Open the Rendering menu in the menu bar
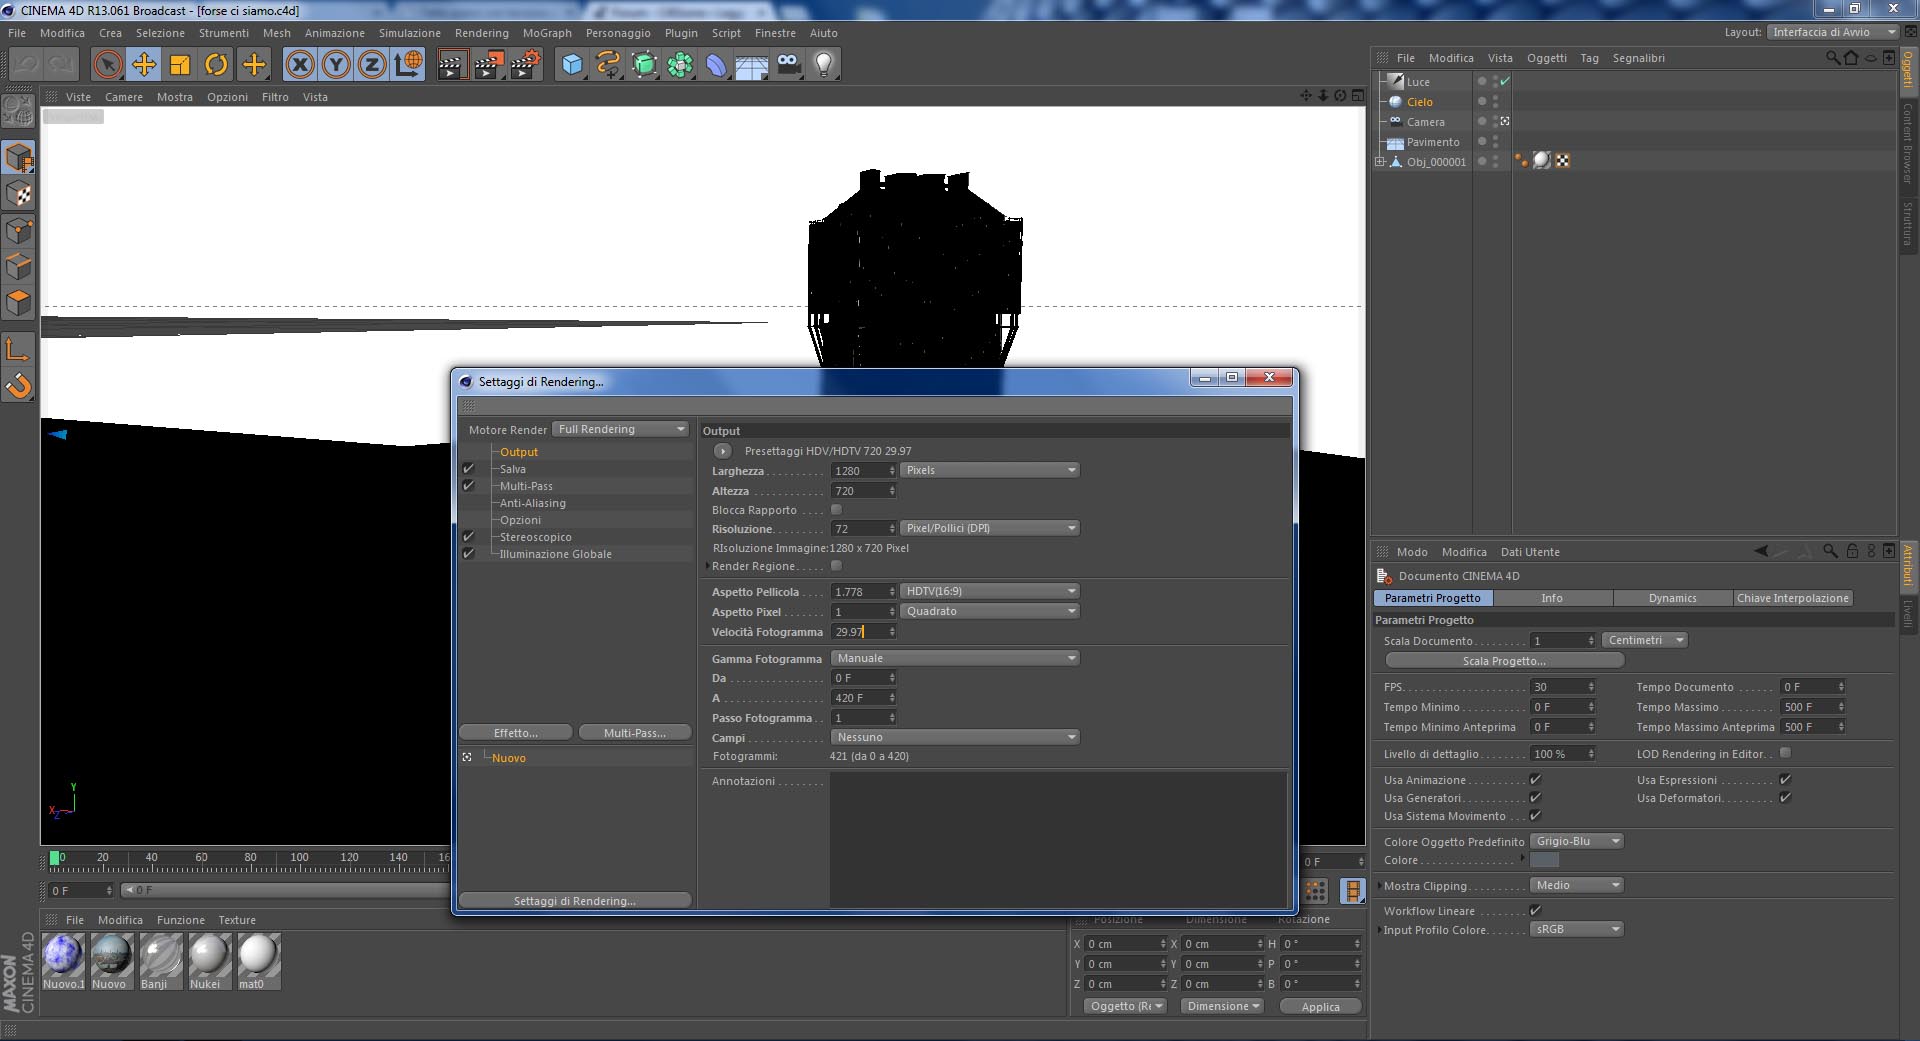1920x1041 pixels. (x=482, y=33)
